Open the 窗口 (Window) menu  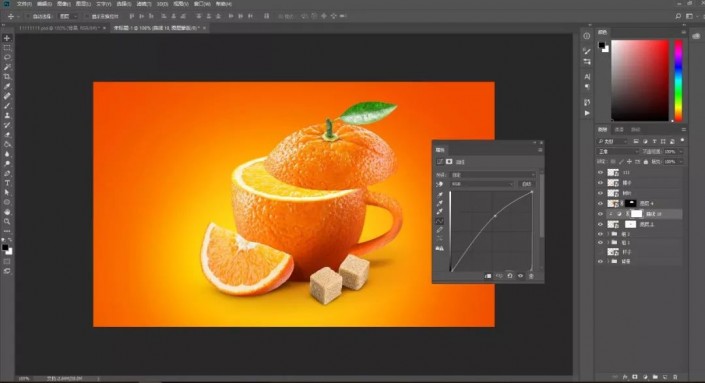point(201,4)
